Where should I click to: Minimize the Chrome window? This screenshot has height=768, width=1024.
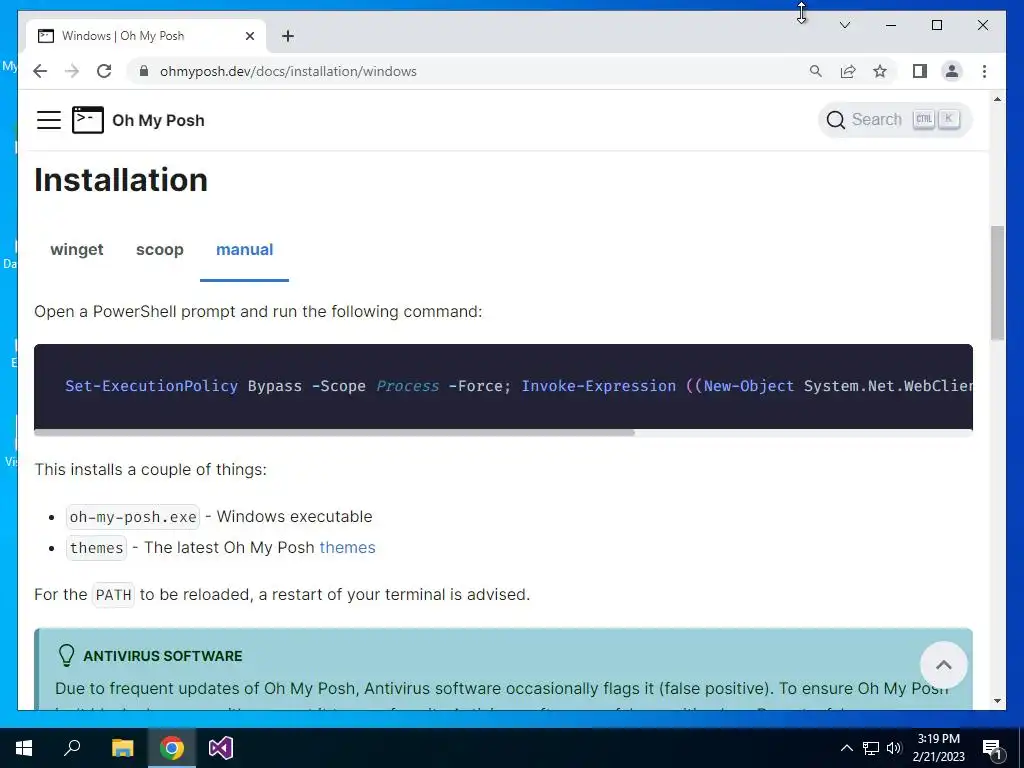[x=891, y=25]
